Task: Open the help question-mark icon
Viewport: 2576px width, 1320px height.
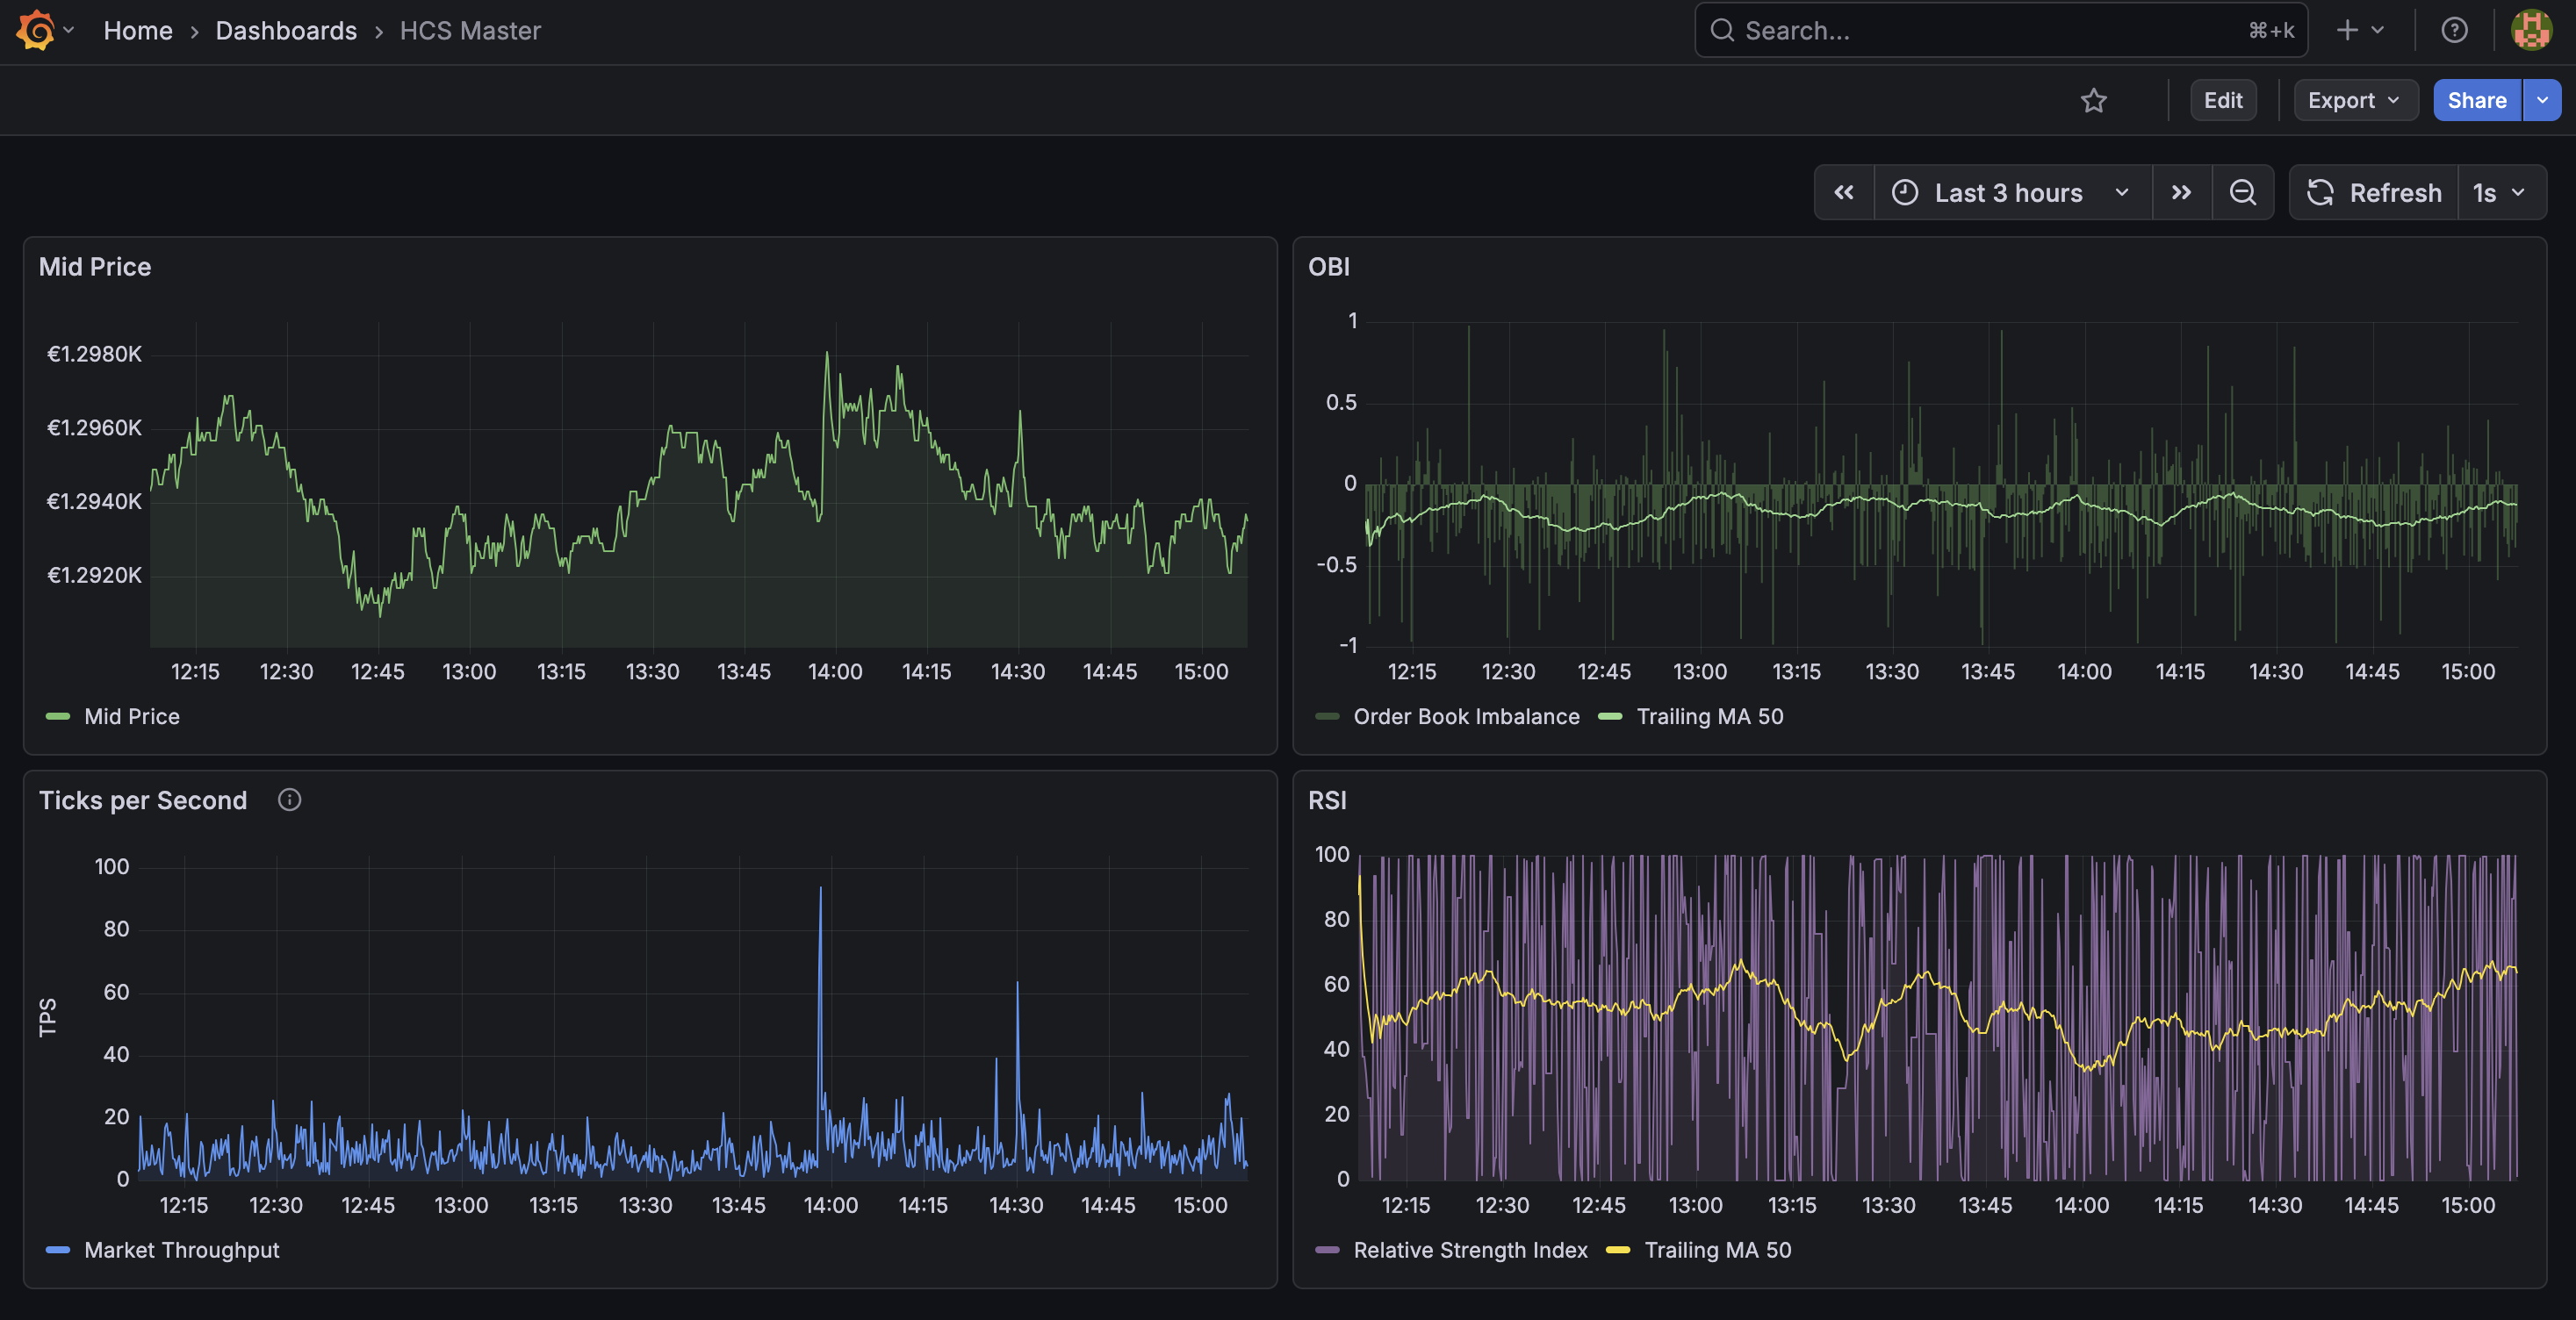Action: 2454,31
